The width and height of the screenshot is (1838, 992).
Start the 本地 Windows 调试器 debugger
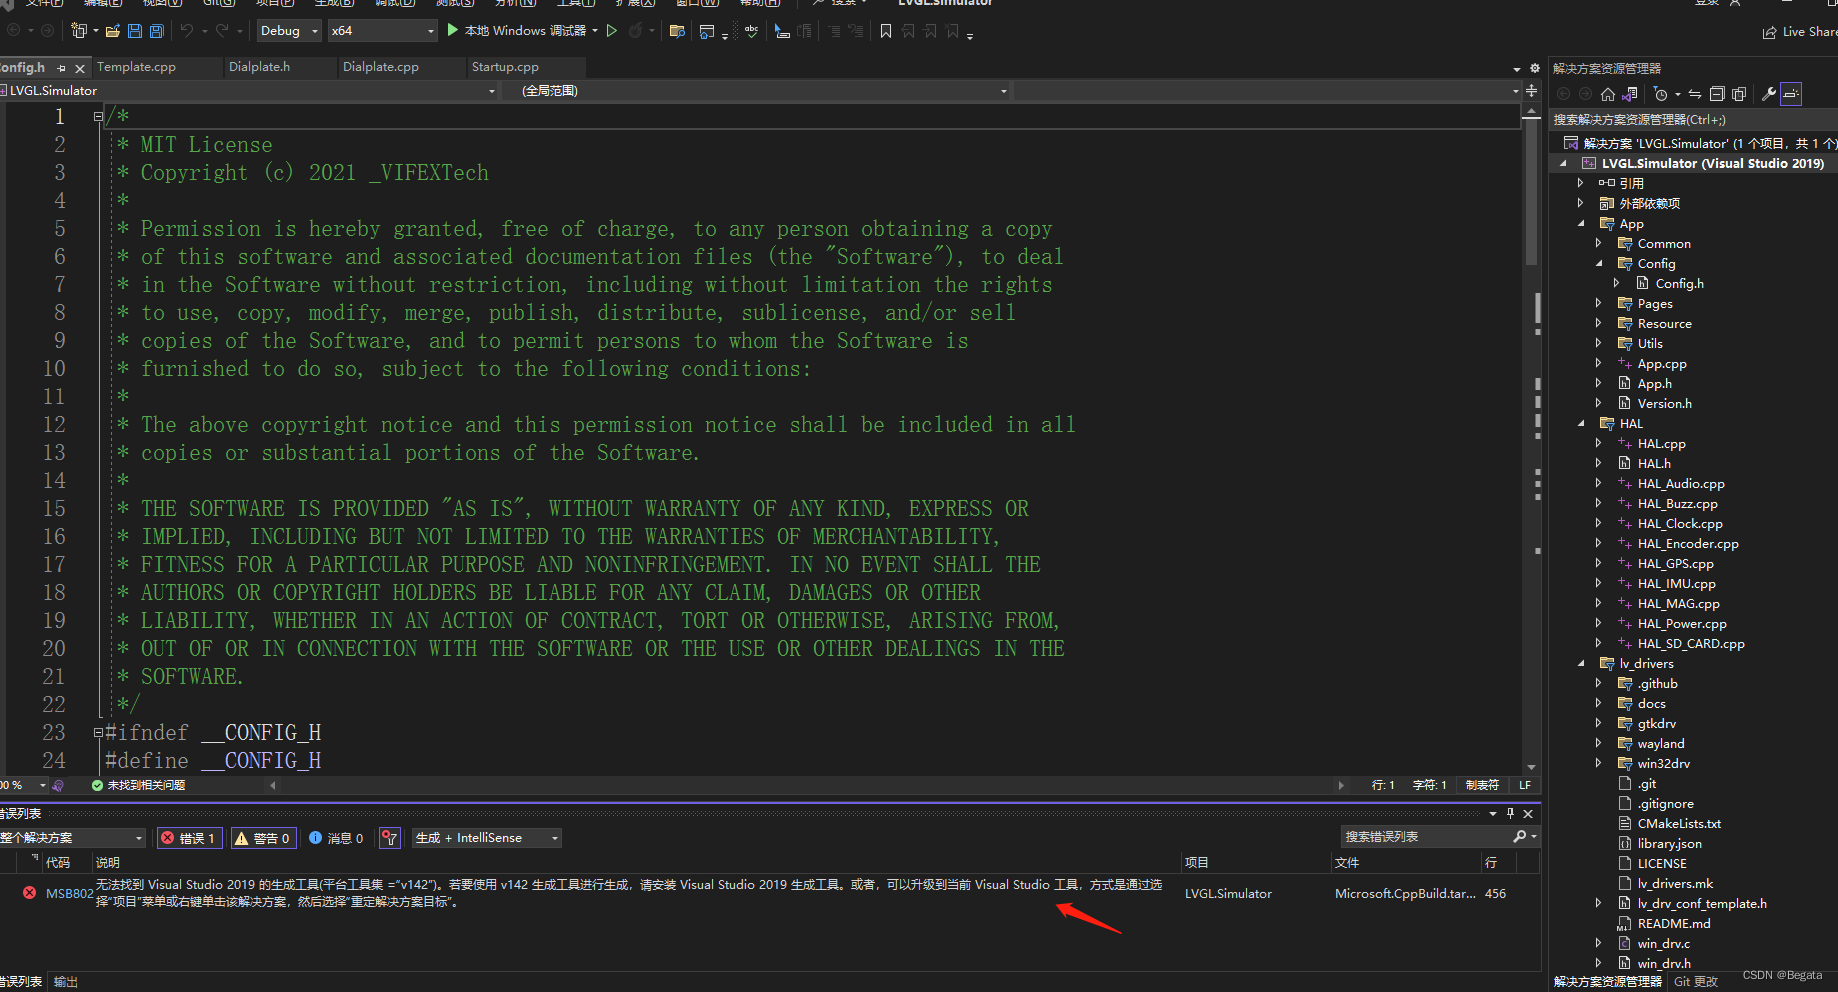520,30
